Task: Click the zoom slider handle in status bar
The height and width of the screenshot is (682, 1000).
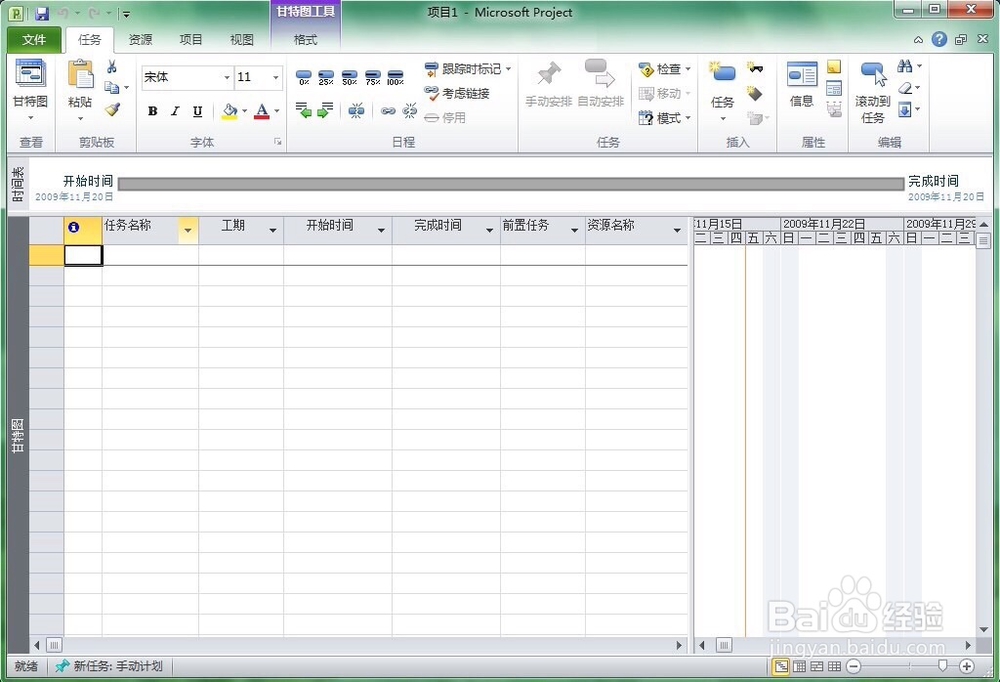Action: pos(943,666)
